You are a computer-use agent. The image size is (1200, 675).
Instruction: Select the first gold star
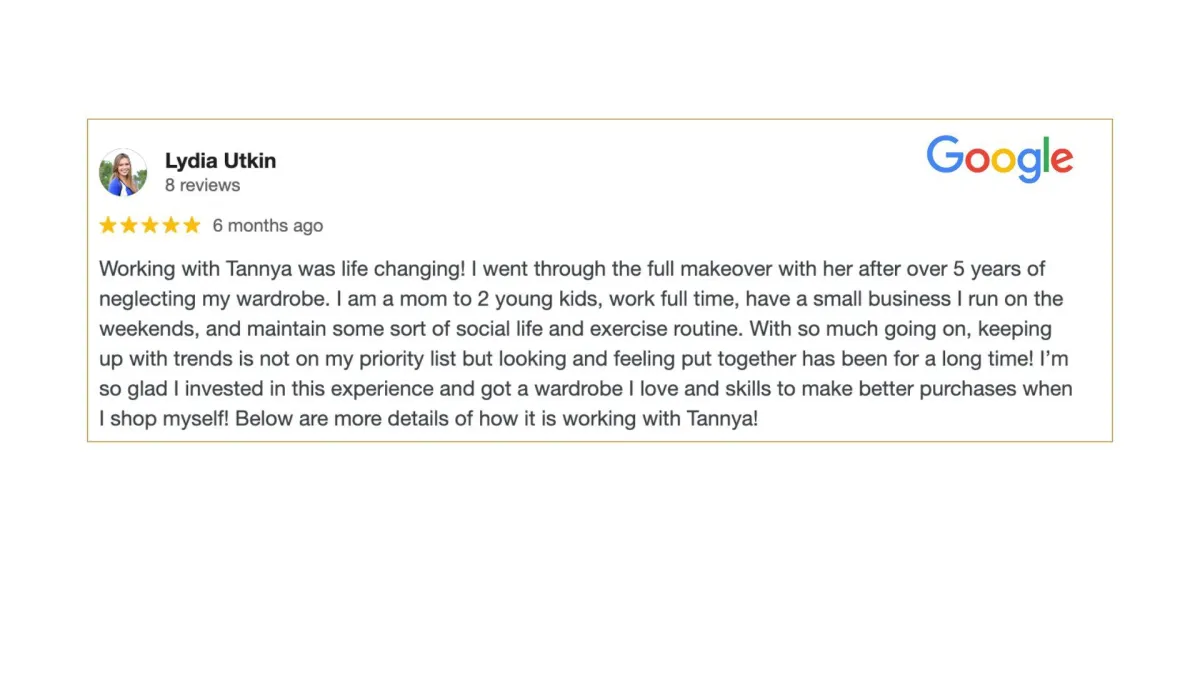click(x=108, y=225)
